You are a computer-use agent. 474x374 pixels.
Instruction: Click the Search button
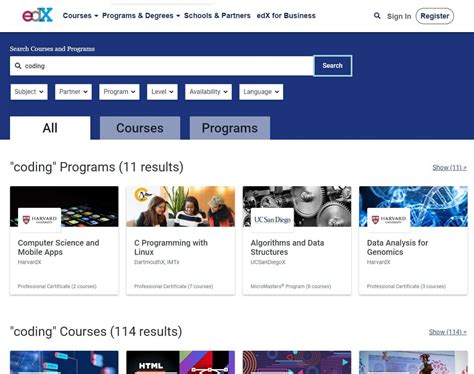tap(333, 66)
